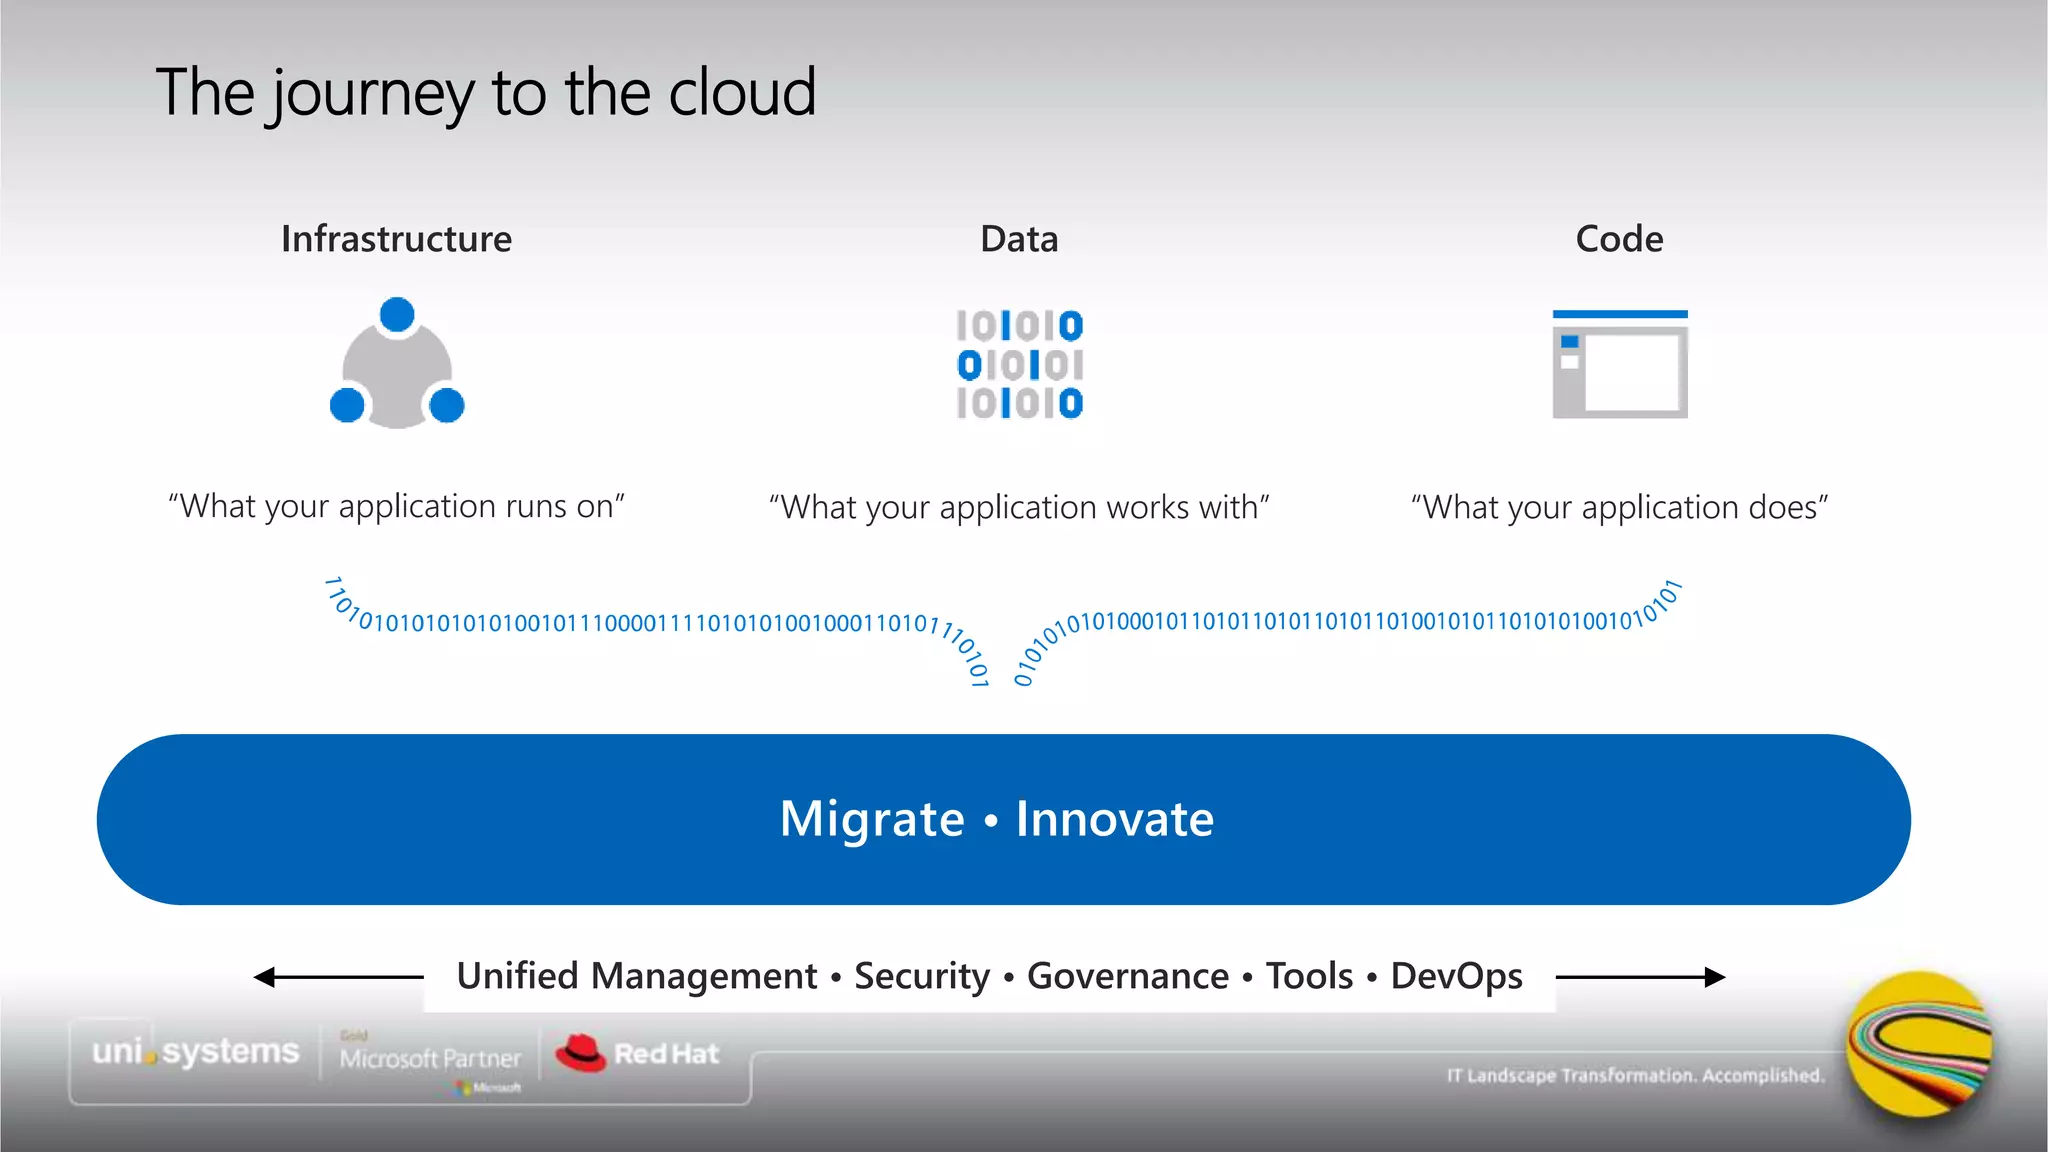The height and width of the screenshot is (1152, 2048).
Task: Click the Red Hat fedora logo
Action: 582,1053
